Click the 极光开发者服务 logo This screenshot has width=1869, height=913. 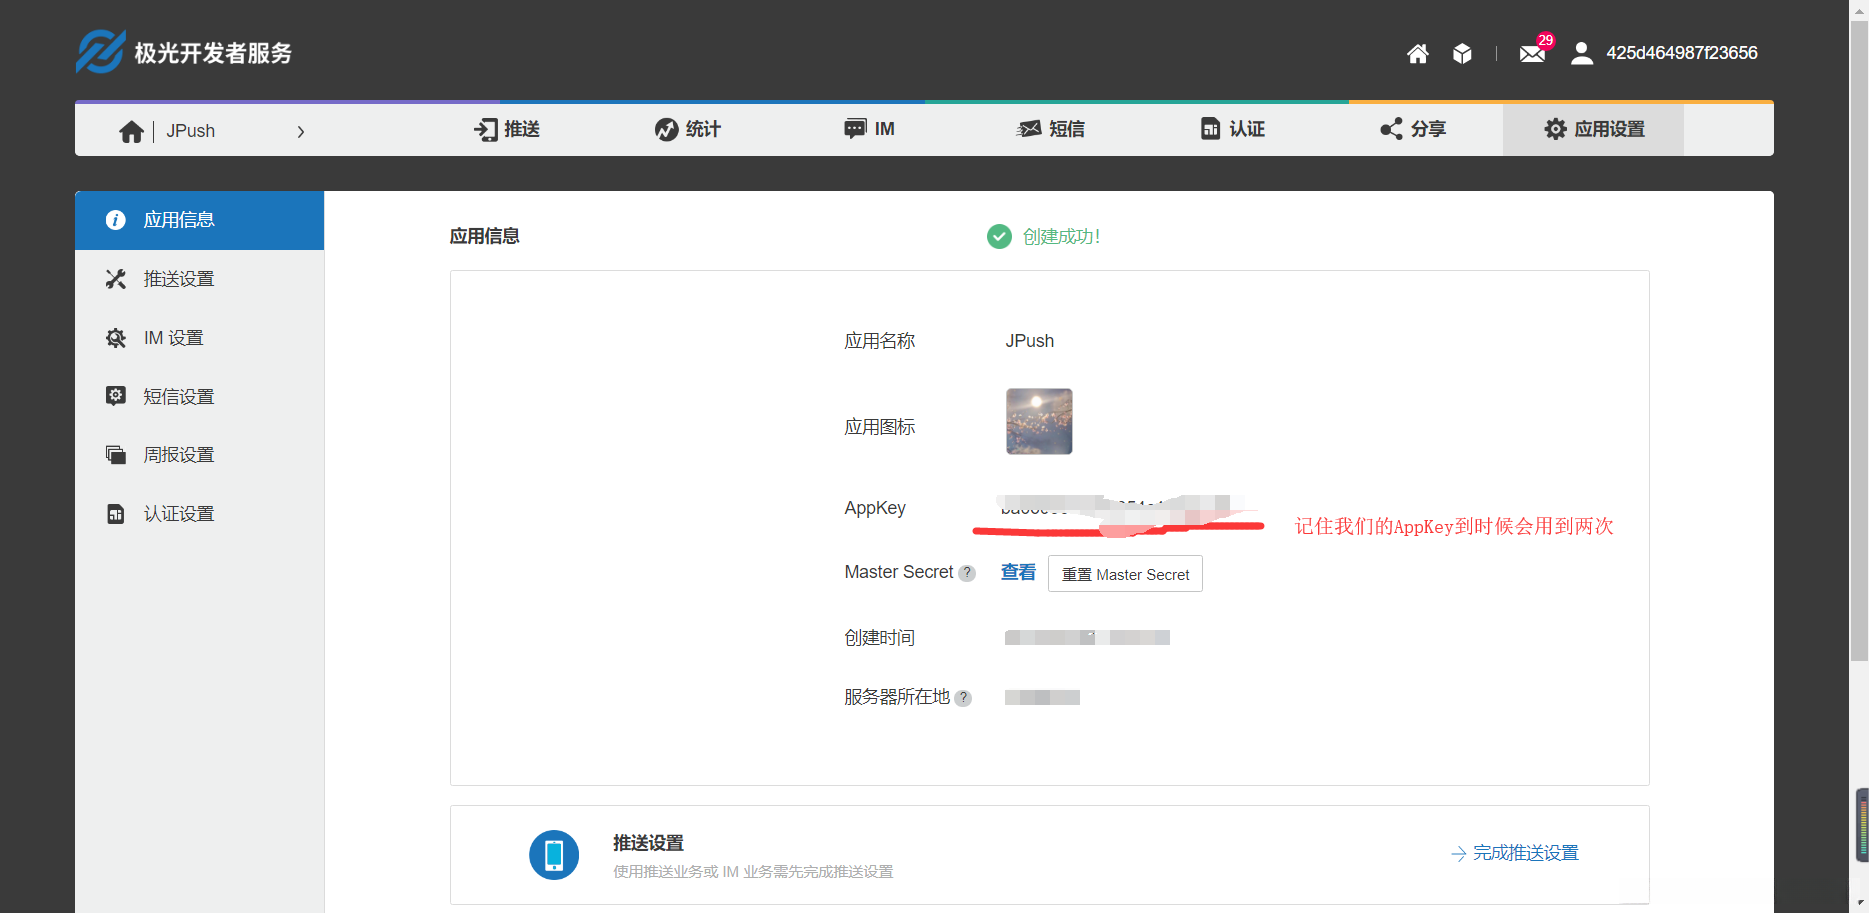[x=183, y=51]
